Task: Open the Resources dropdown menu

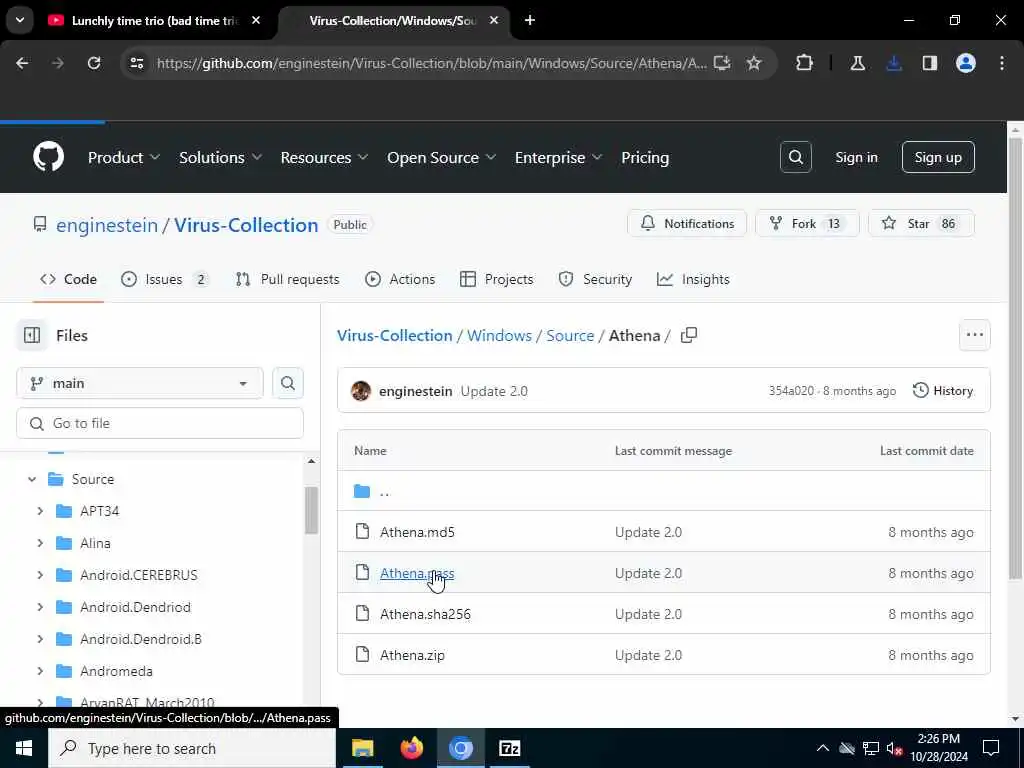Action: pyautogui.click(x=325, y=157)
